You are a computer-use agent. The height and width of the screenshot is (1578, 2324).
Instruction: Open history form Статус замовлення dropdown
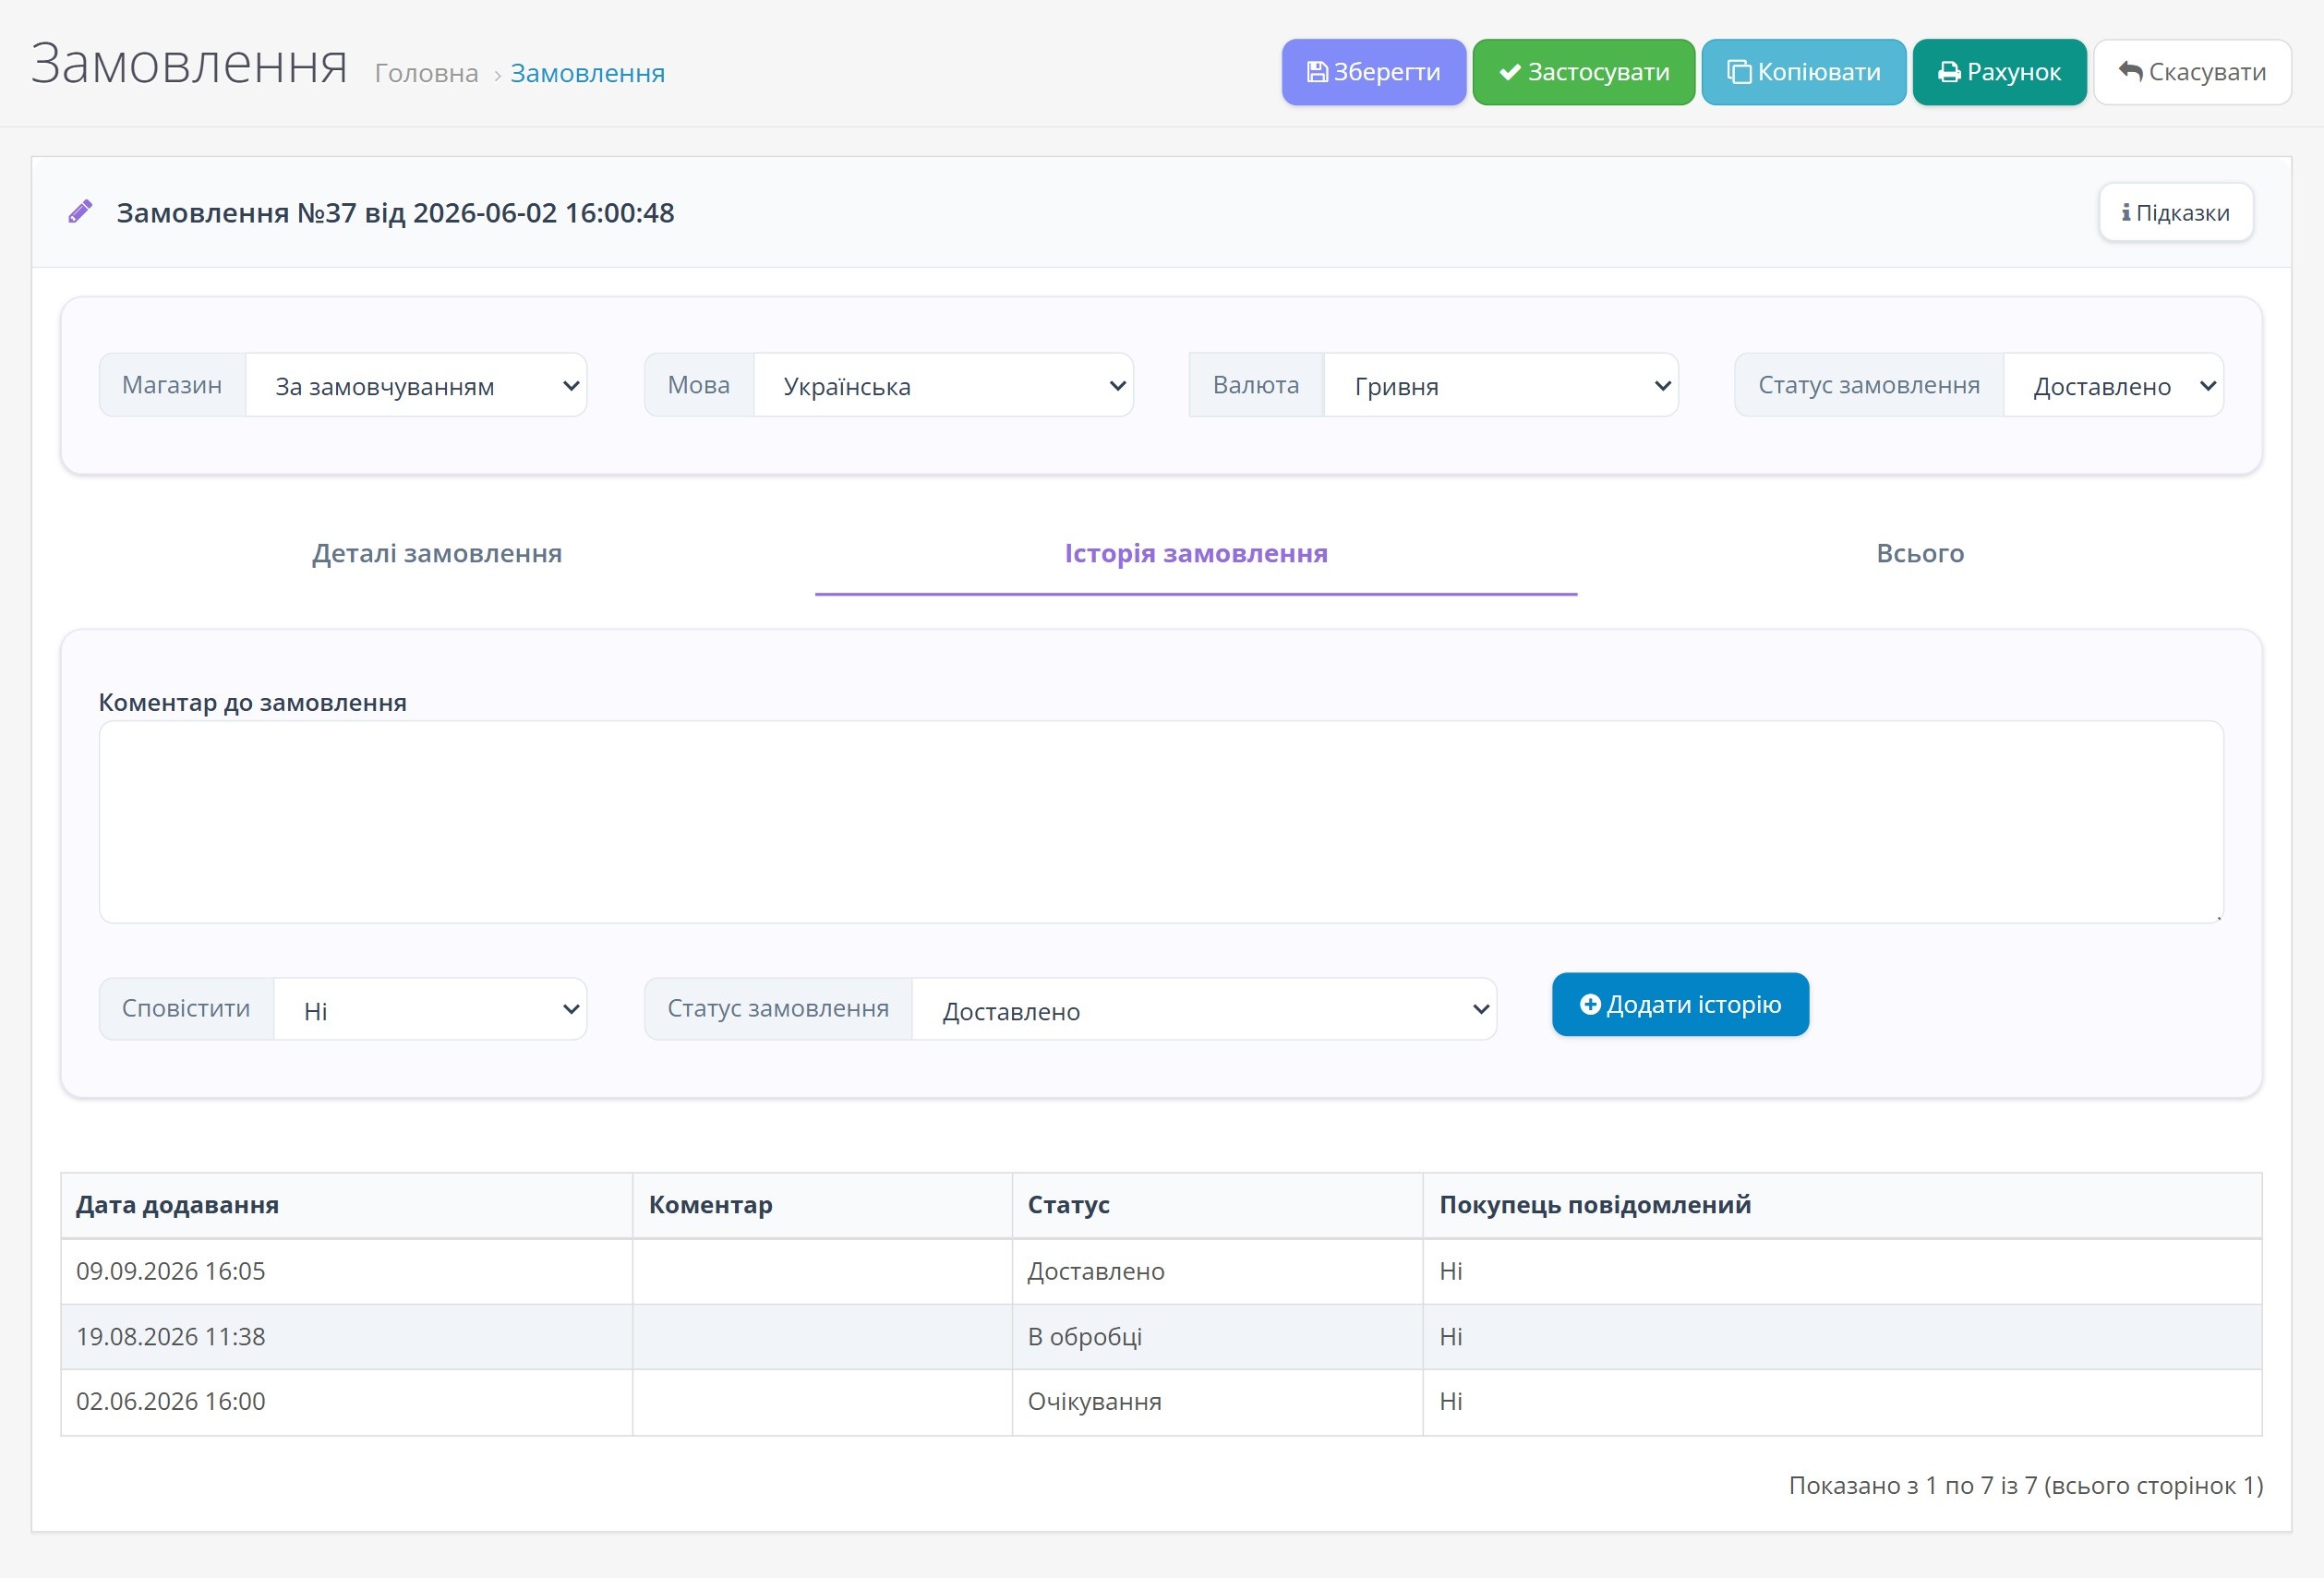click(x=1204, y=1009)
